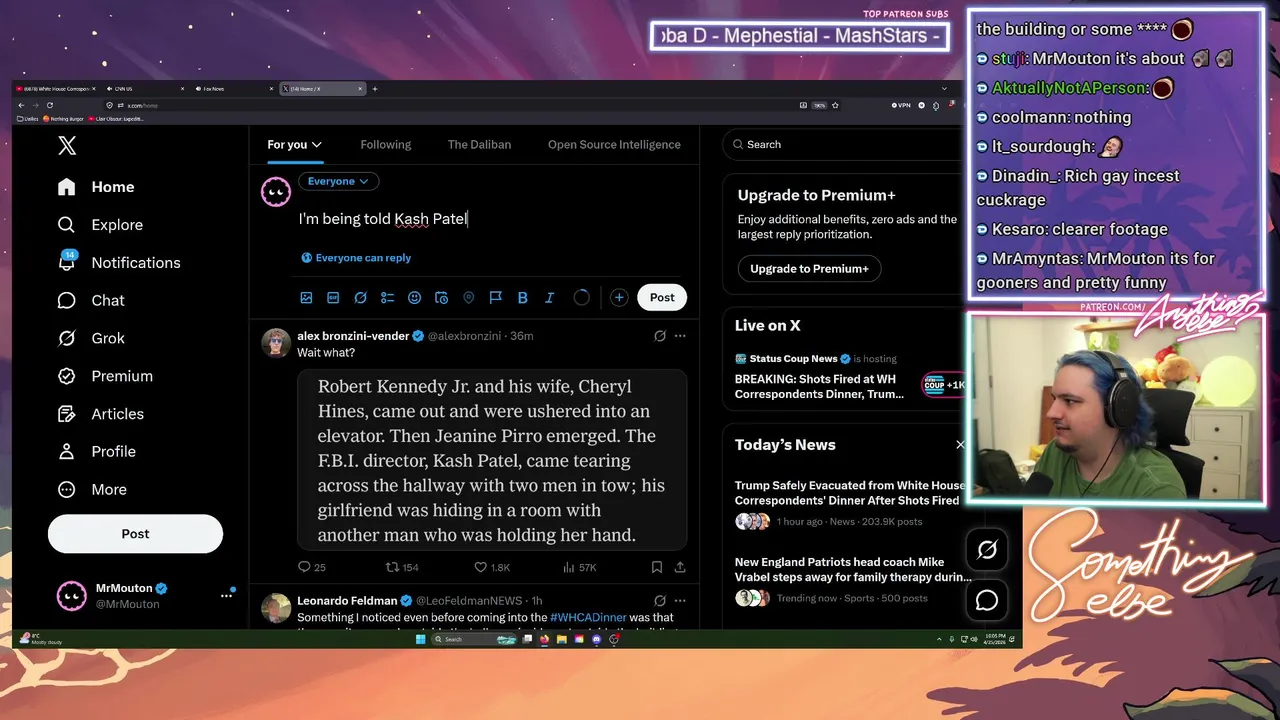Image resolution: width=1280 pixels, height=720 pixels.
Task: Toggle bold formatting in composer
Action: click(x=522, y=298)
